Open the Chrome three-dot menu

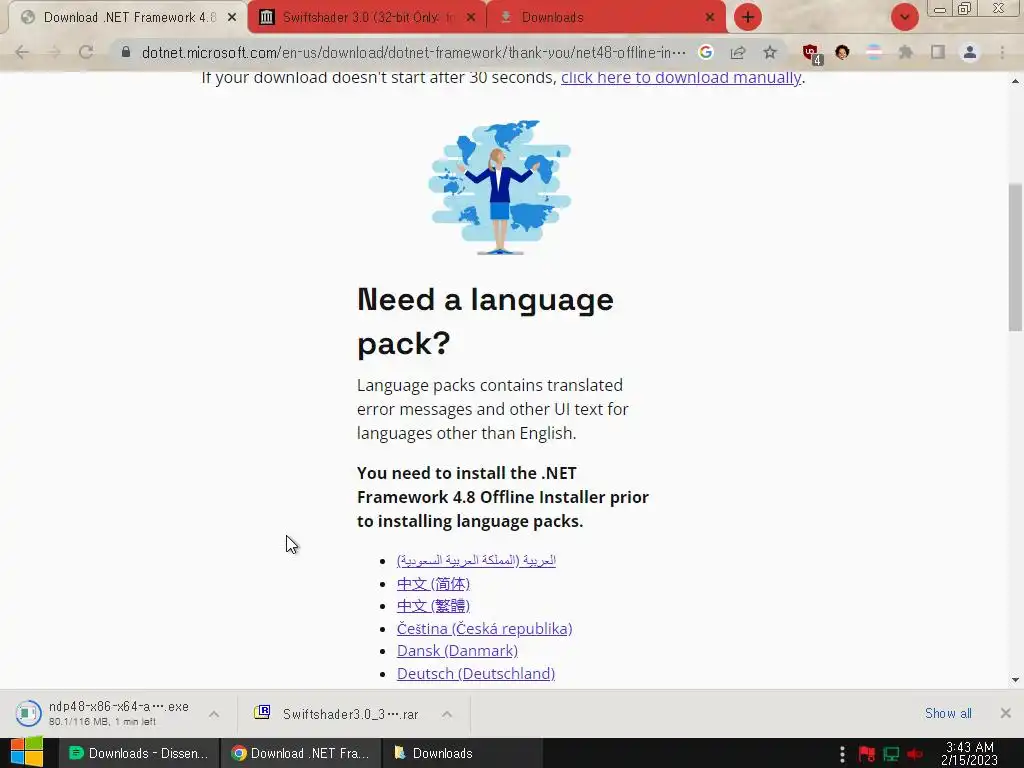(1002, 52)
